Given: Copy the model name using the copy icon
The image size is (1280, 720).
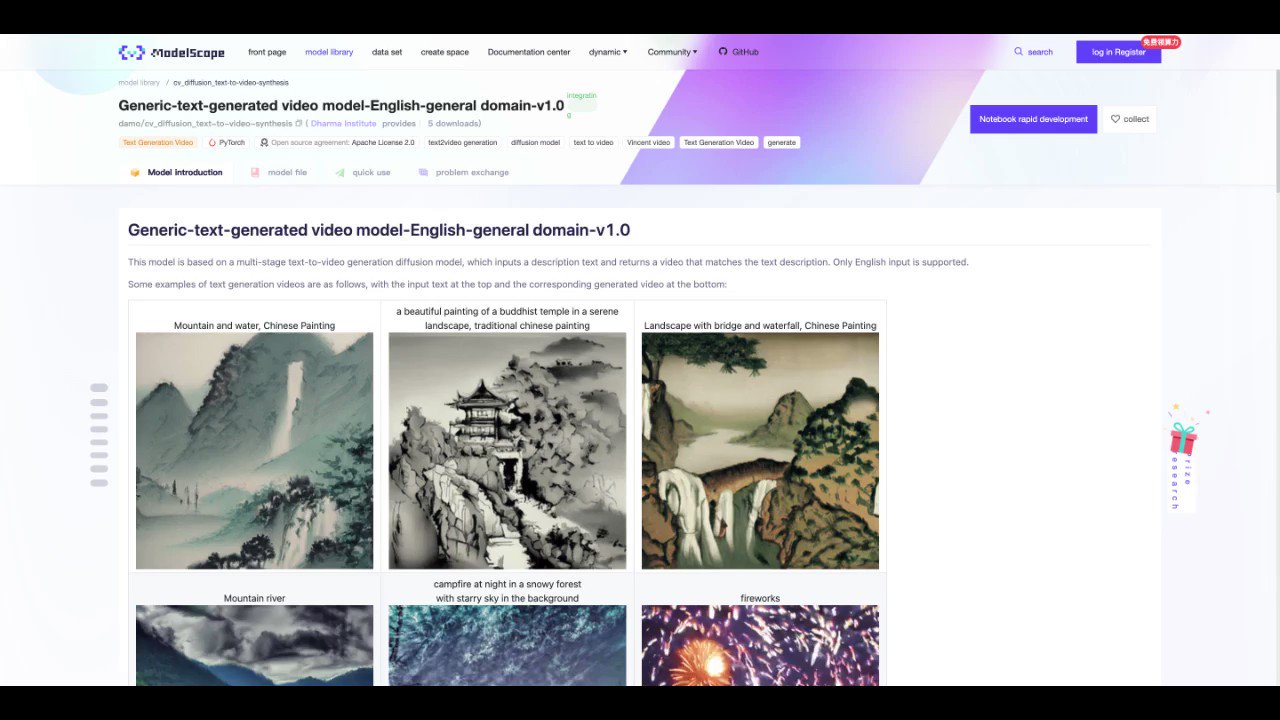Looking at the screenshot, I should point(299,123).
